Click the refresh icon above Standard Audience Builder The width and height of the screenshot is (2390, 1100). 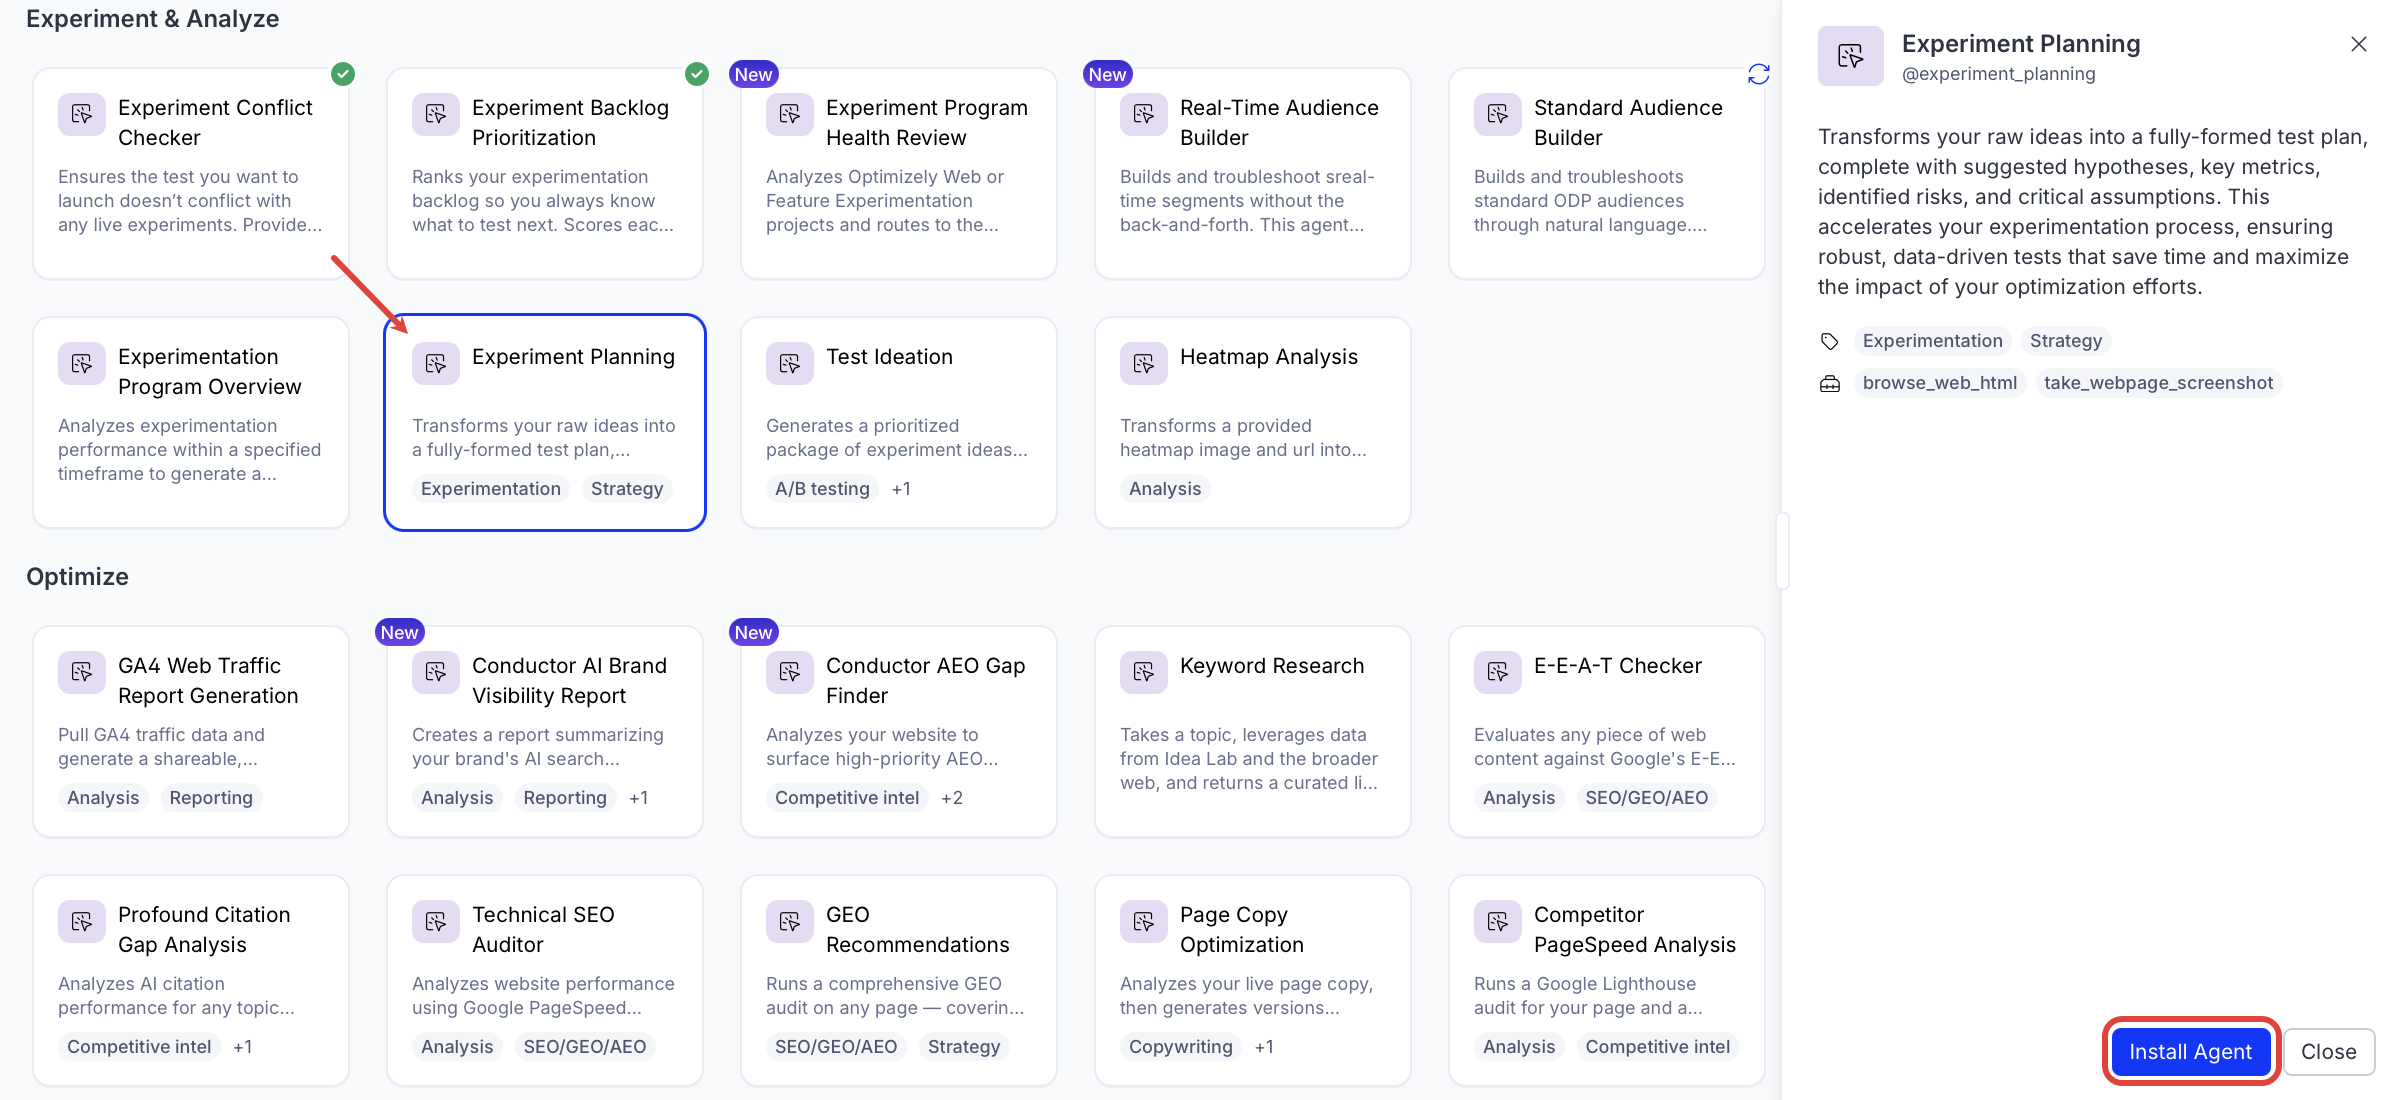[1759, 74]
